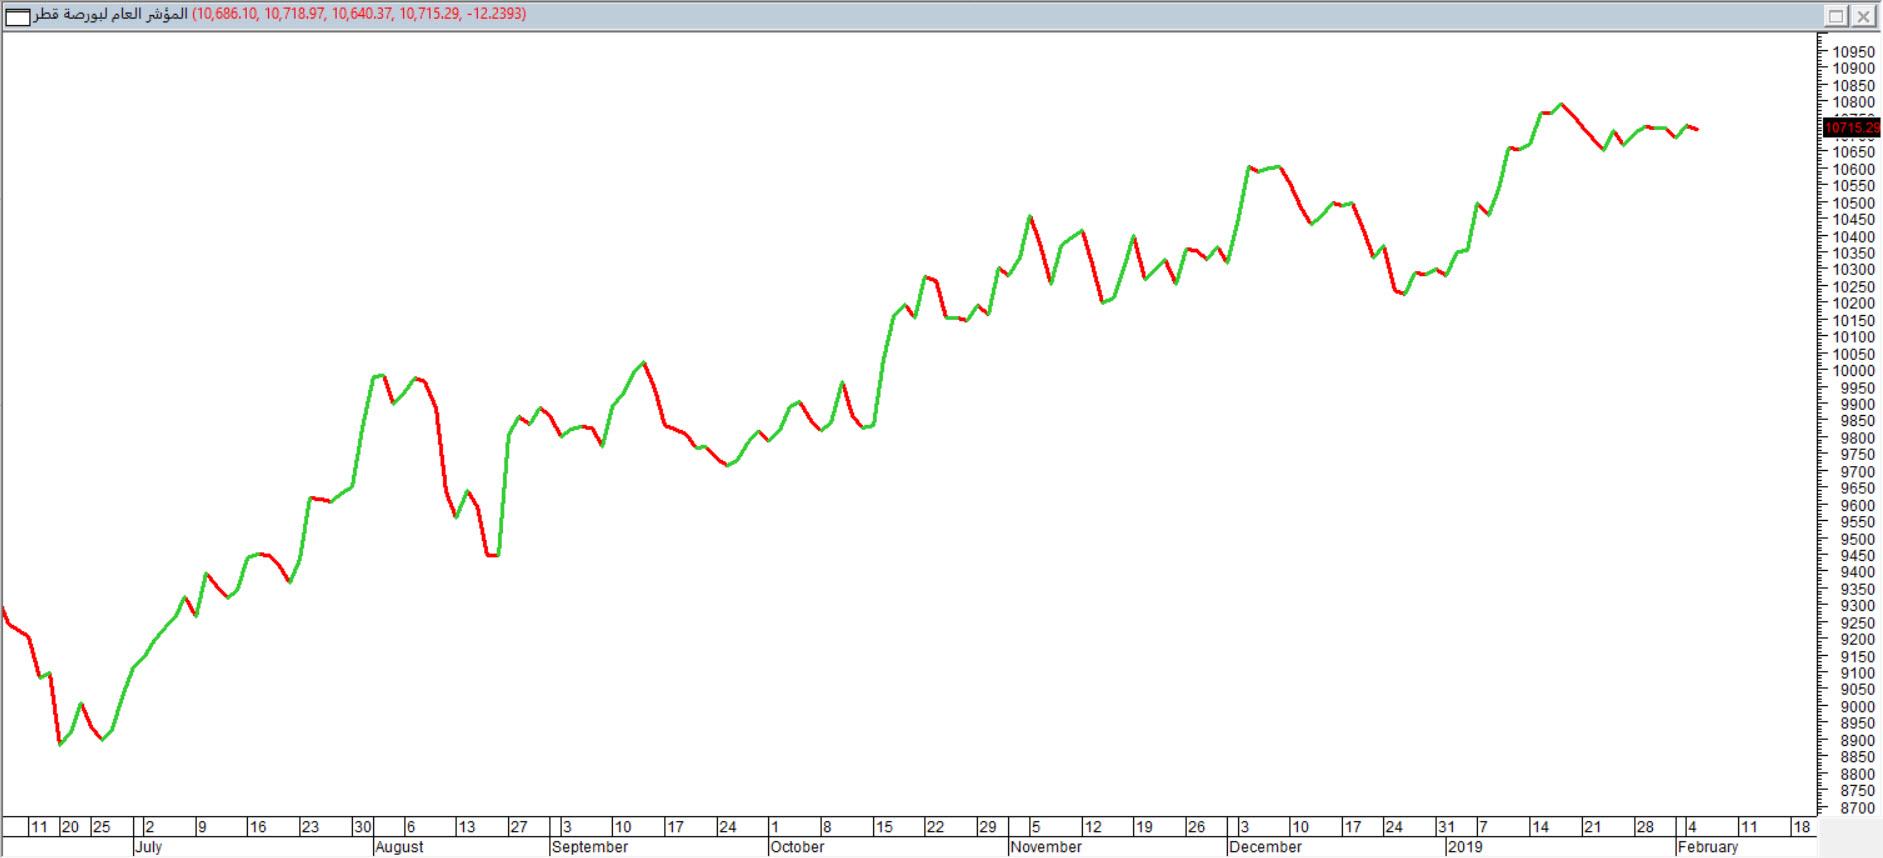Click the date label 28 on the time axis
Viewport: 1883px width, 858px height.
point(1644,827)
